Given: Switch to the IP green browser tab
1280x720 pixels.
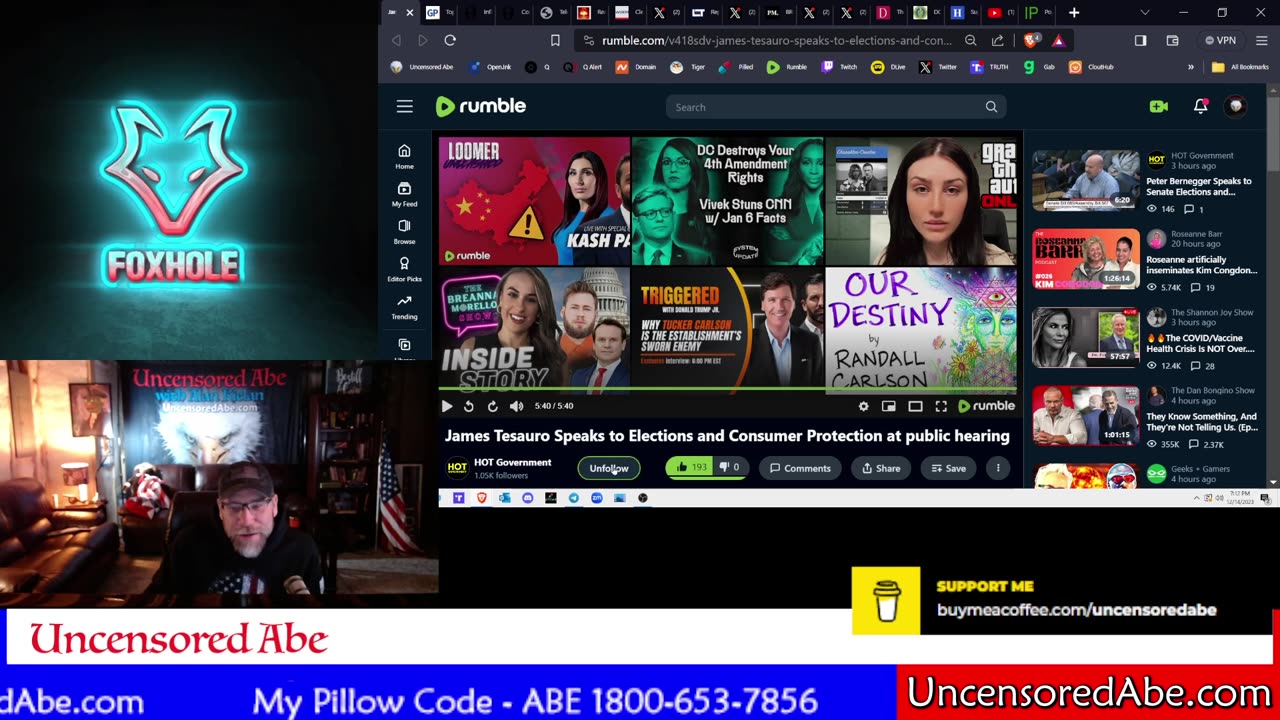Looking at the screenshot, I should click(x=1038, y=13).
